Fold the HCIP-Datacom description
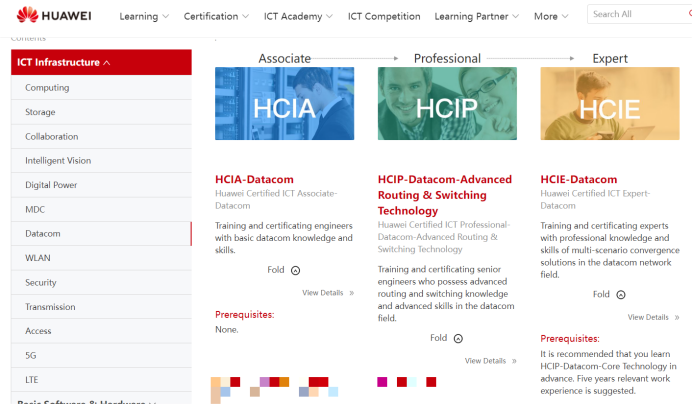 (447, 338)
